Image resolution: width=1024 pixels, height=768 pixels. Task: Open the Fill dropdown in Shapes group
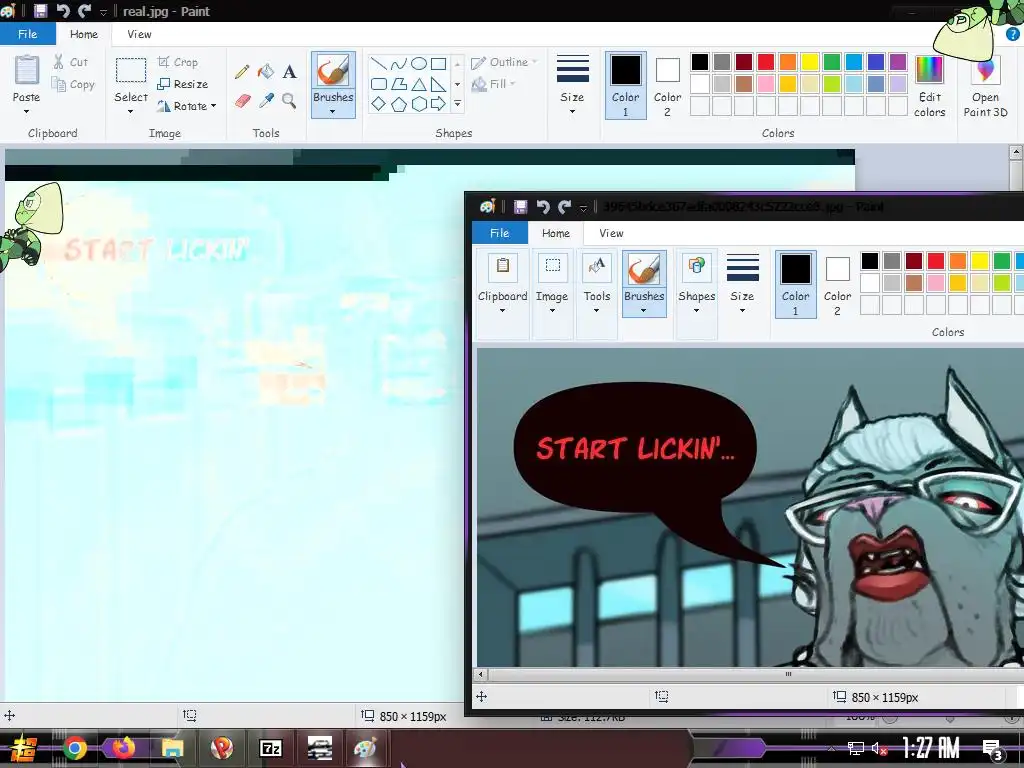(x=513, y=84)
